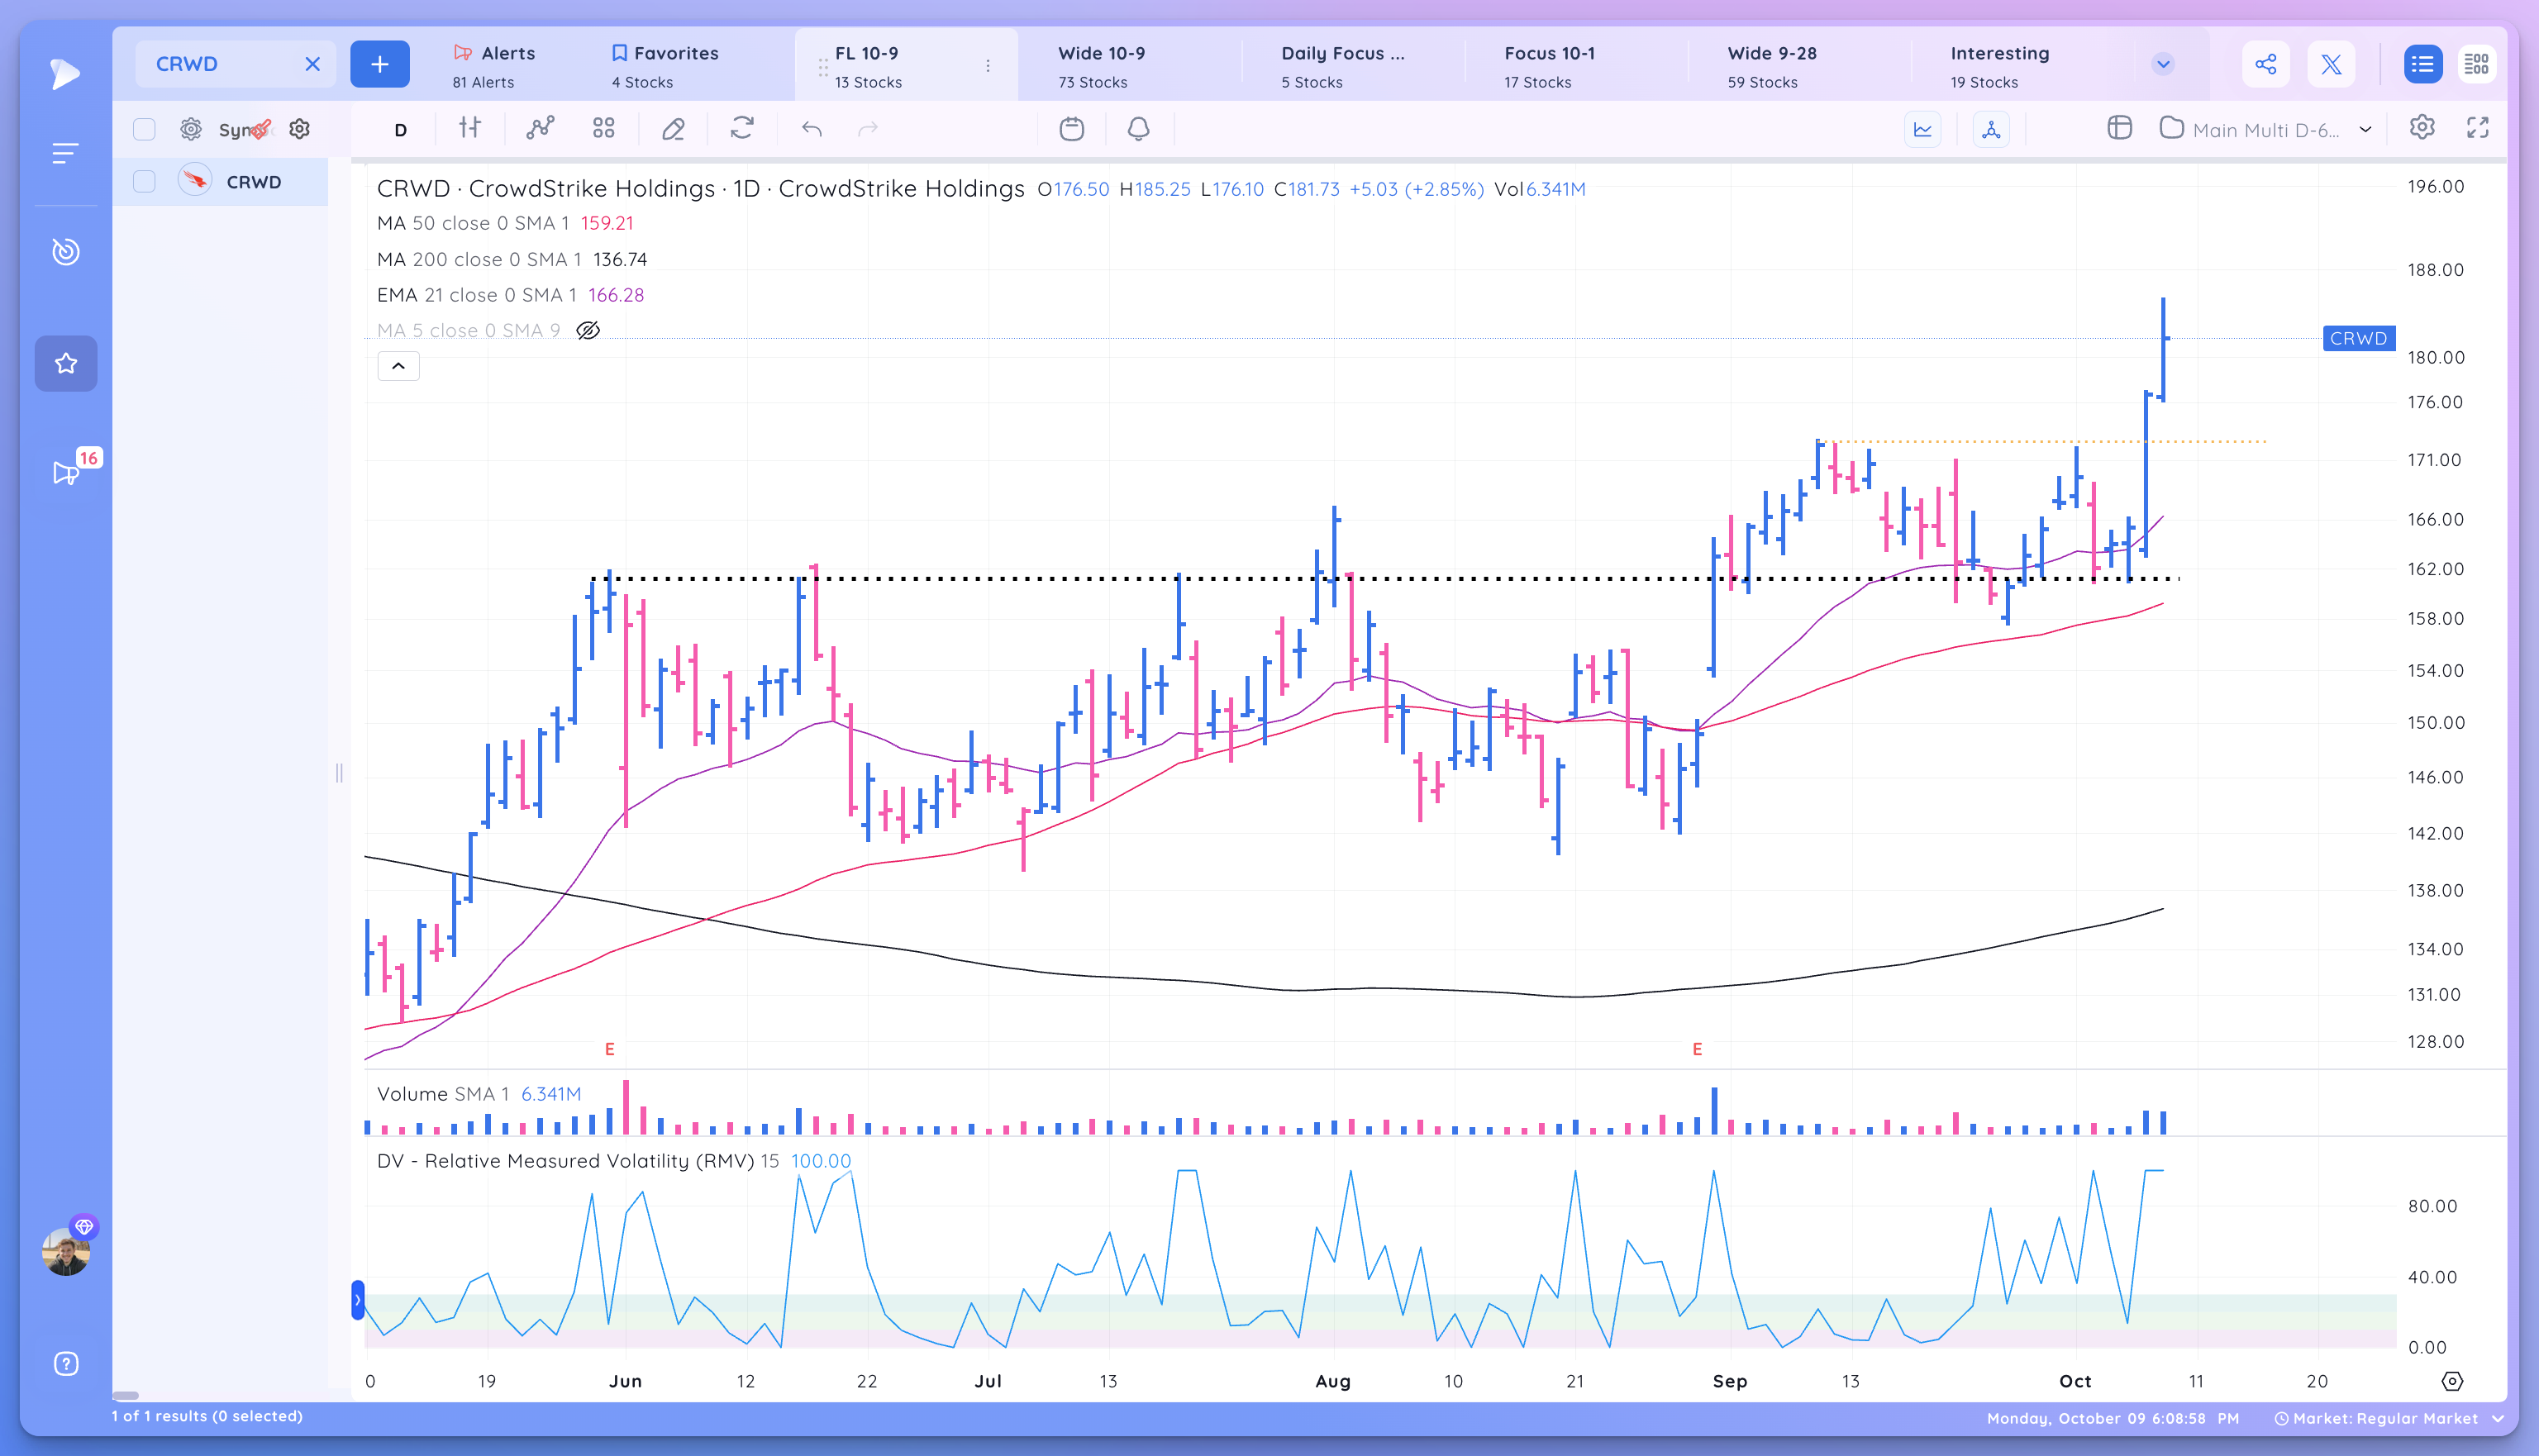Click the MA 200 indicator label
2539x1456 pixels.
click(512, 259)
